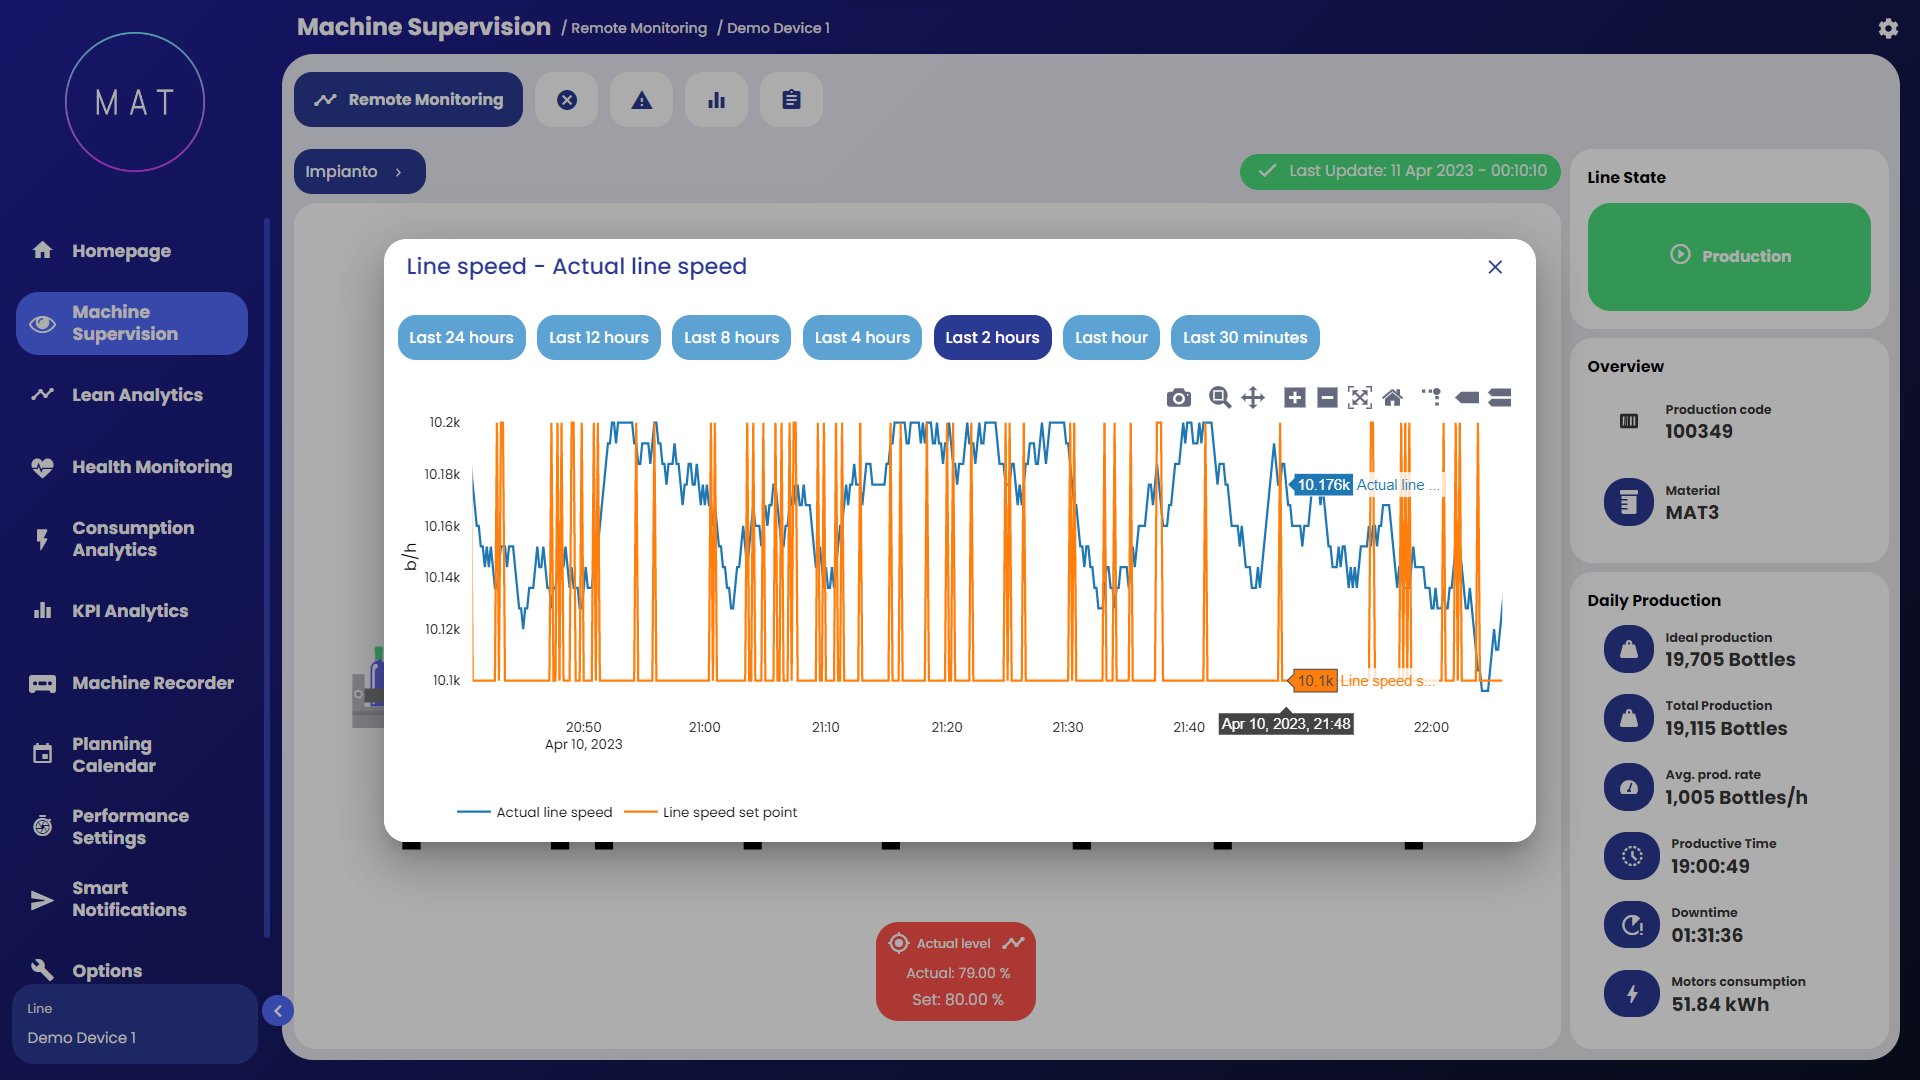1920x1080 pixels.
Task: Open settings gear in top right
Action: [1888, 28]
